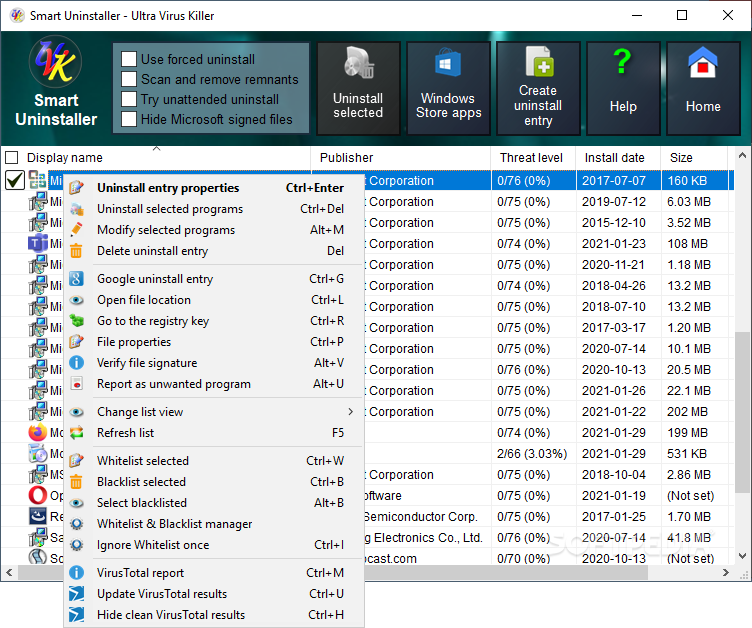Click the trash icon beside Delete uninstall entry
Screen dimensions: 752x628
pyautogui.click(x=77, y=251)
